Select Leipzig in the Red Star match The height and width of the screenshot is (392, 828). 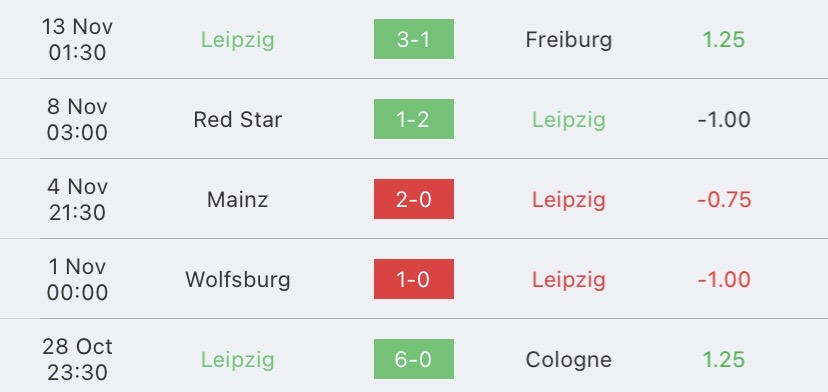[x=569, y=120]
